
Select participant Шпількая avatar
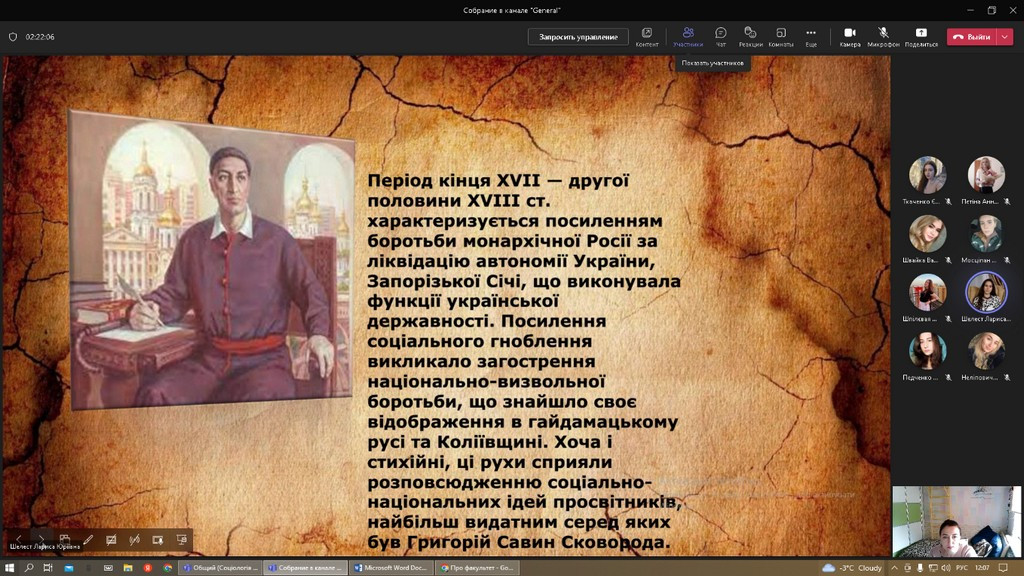[x=927, y=292]
